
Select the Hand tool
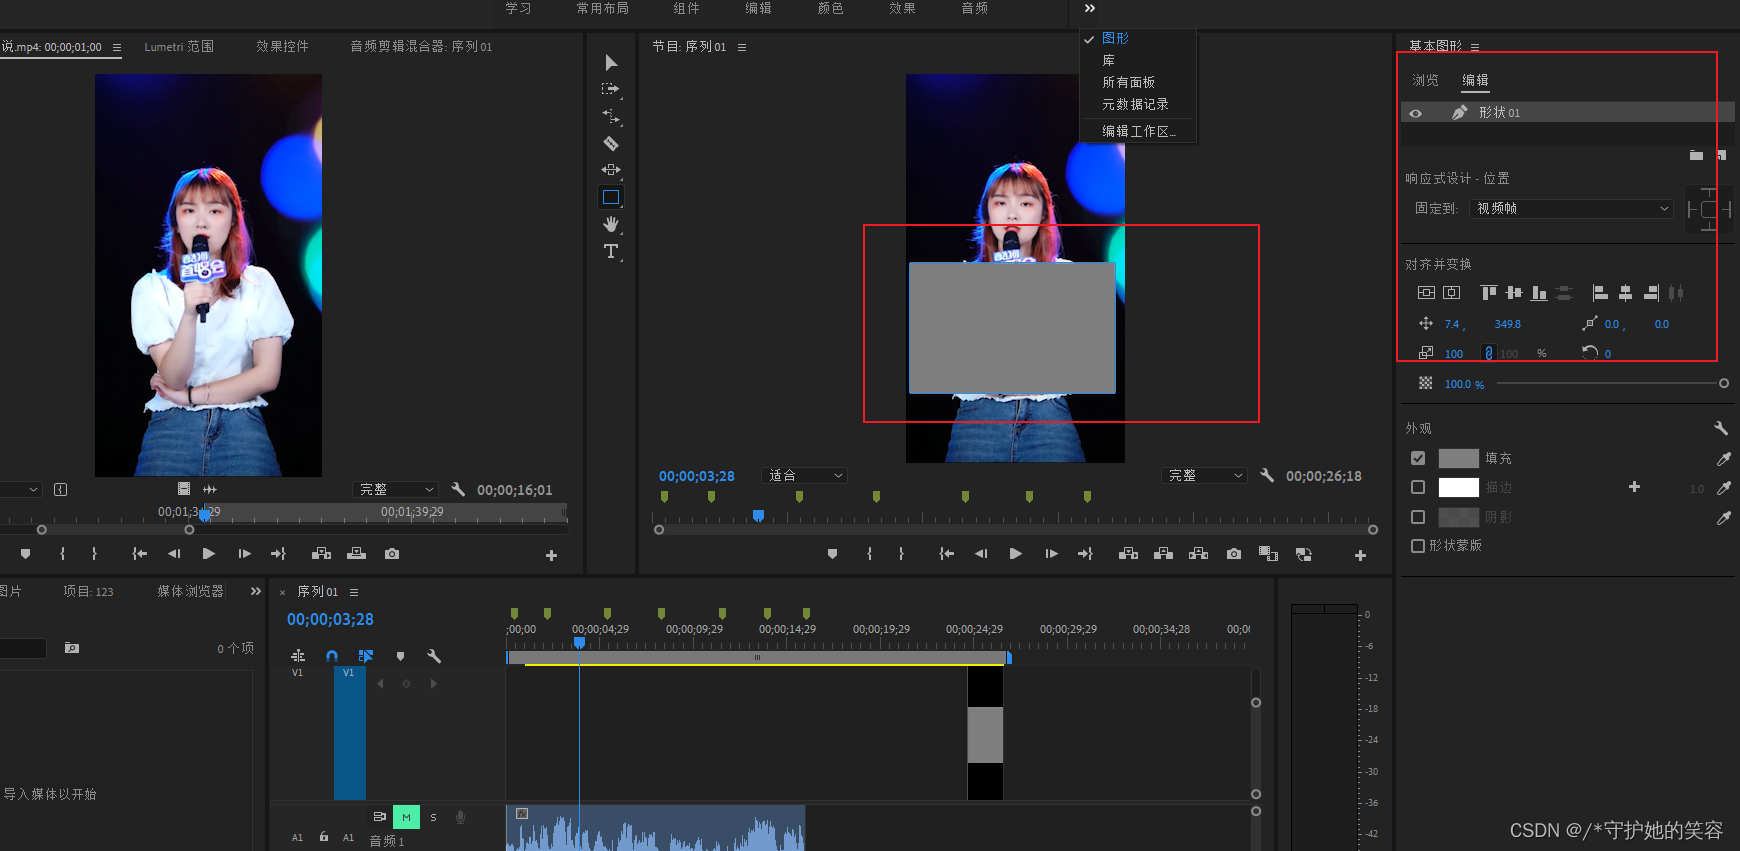pos(611,224)
